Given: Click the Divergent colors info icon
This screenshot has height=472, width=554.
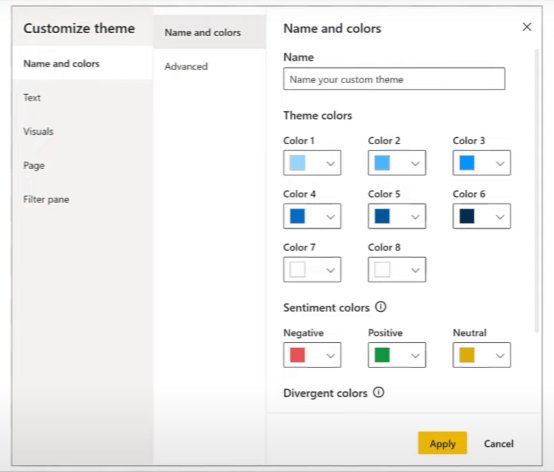Looking at the screenshot, I should click(x=378, y=392).
